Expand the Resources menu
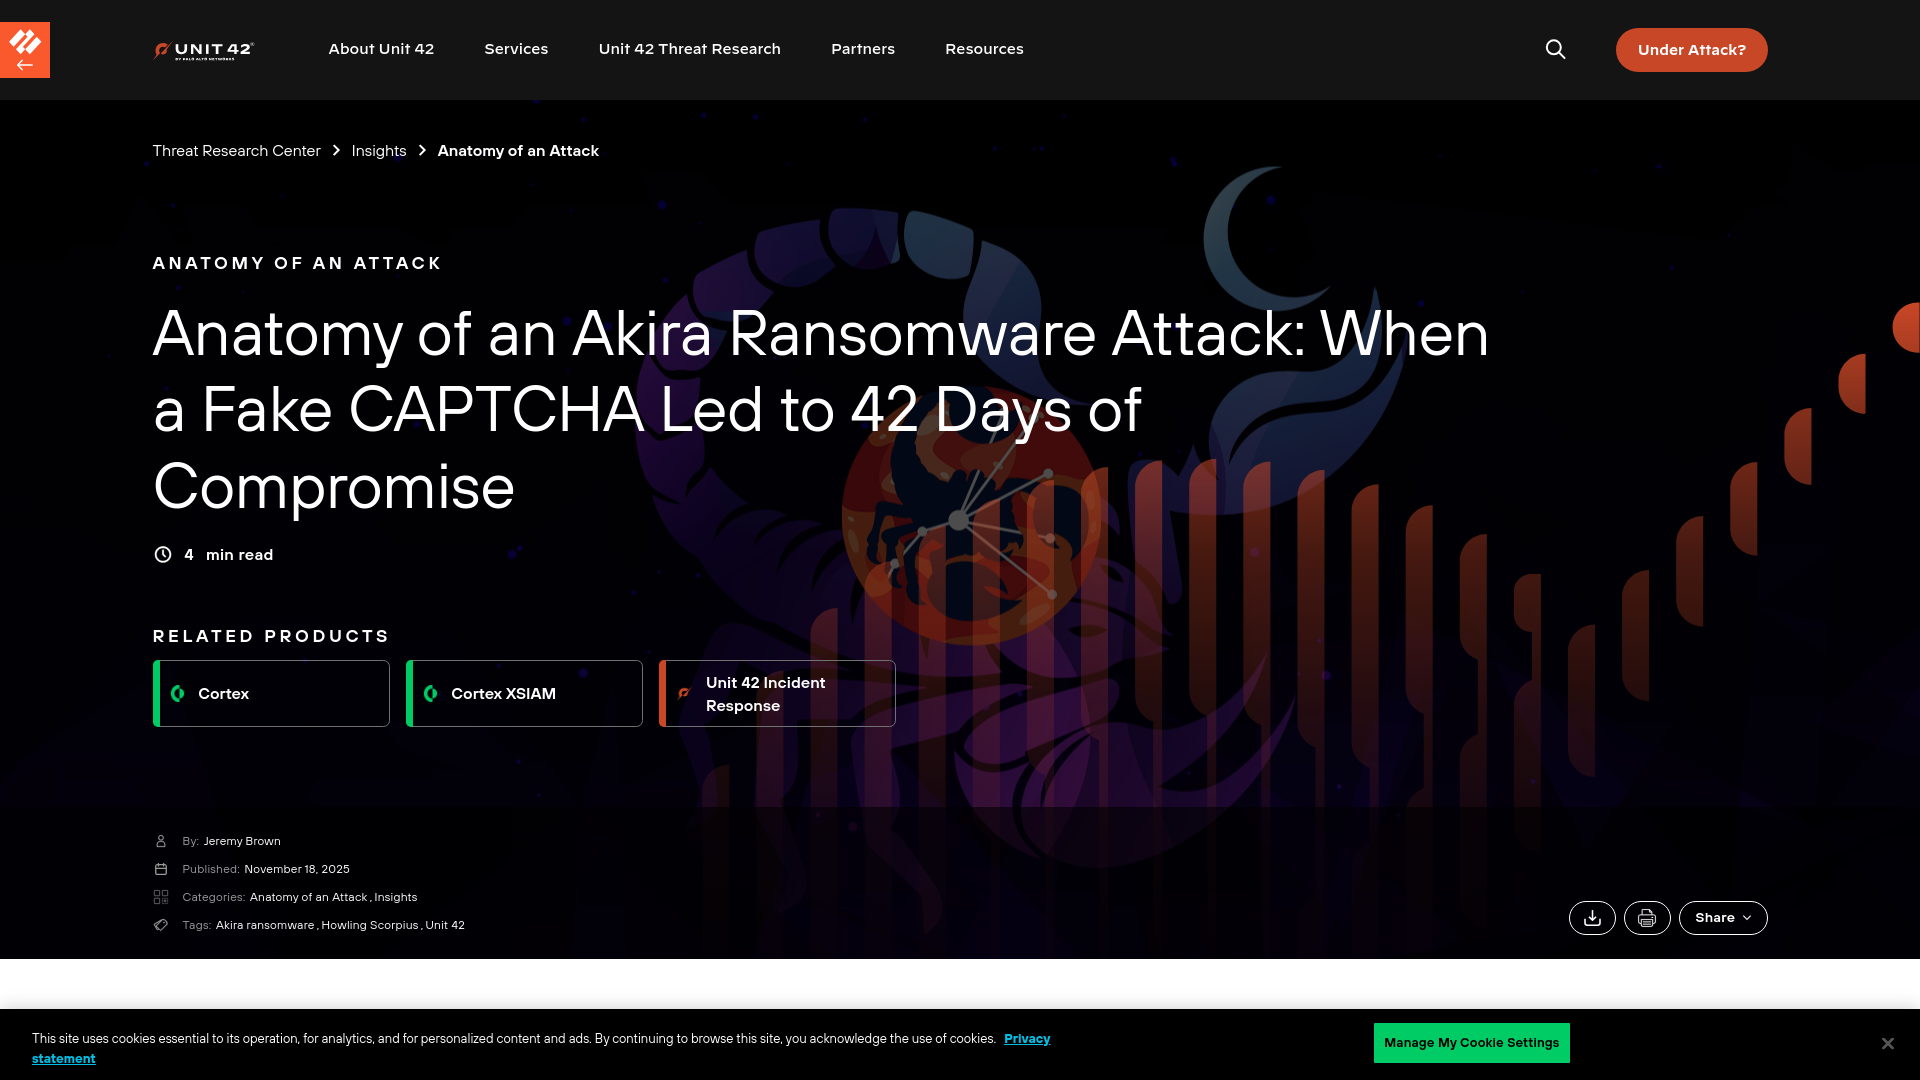The image size is (1920, 1080). (984, 49)
